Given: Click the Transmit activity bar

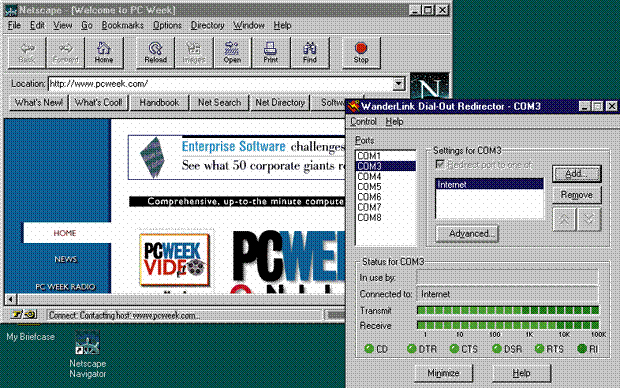Looking at the screenshot, I should 508,310.
